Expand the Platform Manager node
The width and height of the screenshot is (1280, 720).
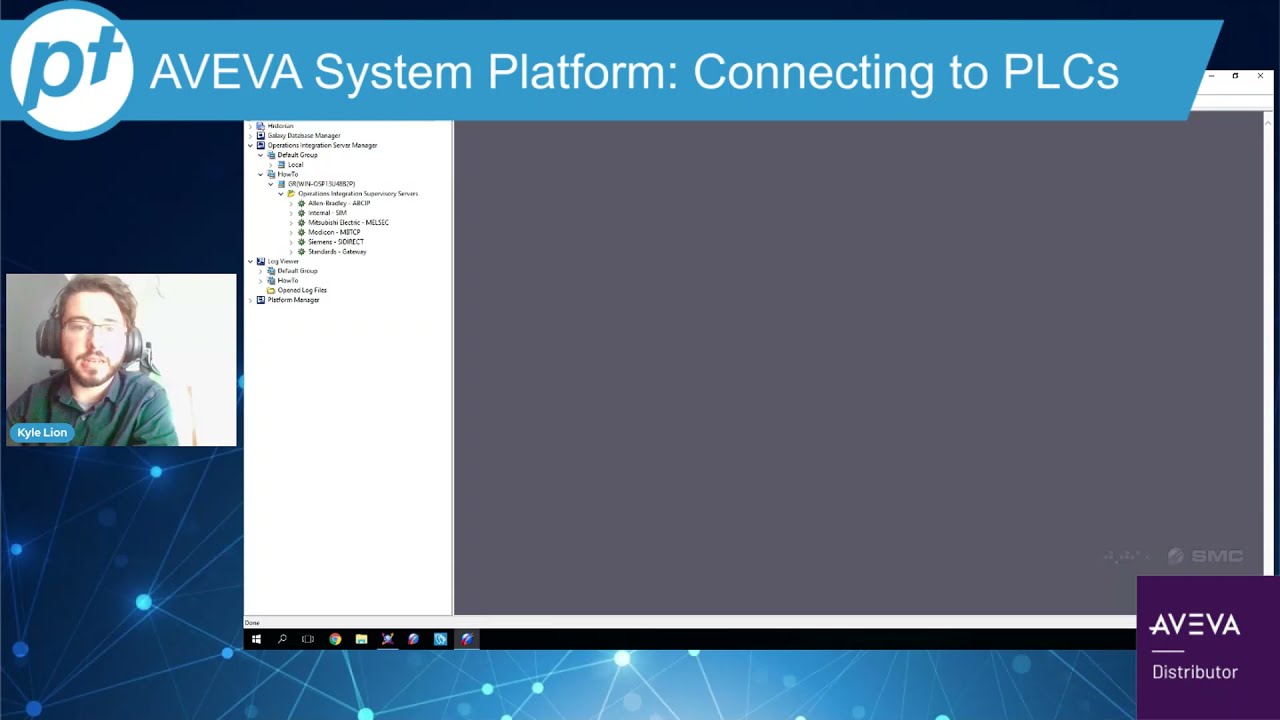[250, 300]
